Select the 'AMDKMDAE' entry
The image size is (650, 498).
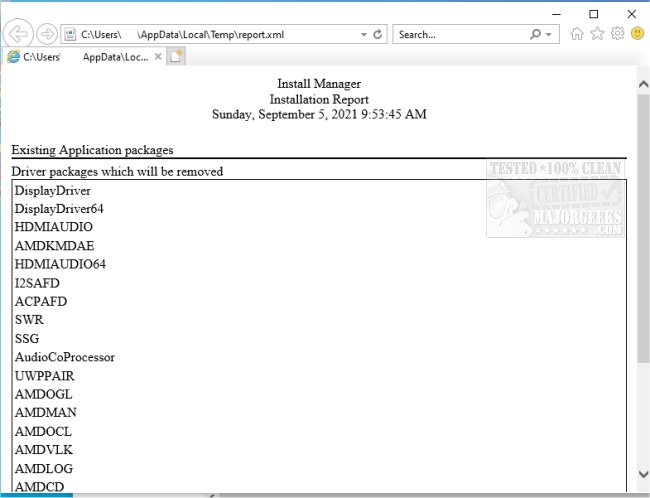54,246
